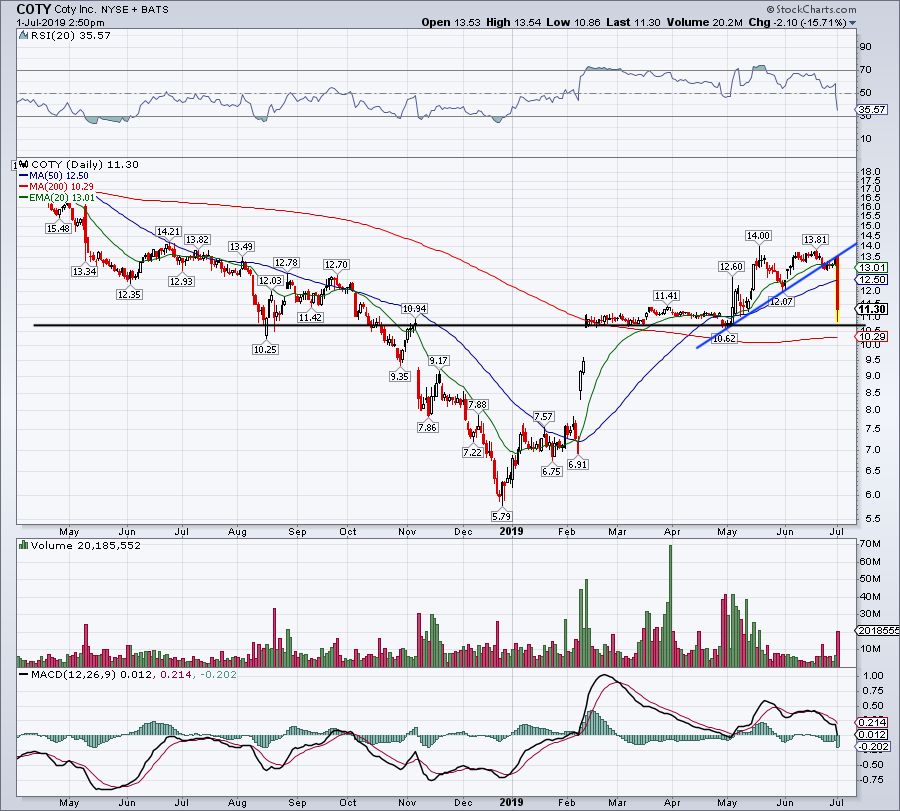Click the 9.35 low price label
The width and height of the screenshot is (900, 811).
[399, 377]
